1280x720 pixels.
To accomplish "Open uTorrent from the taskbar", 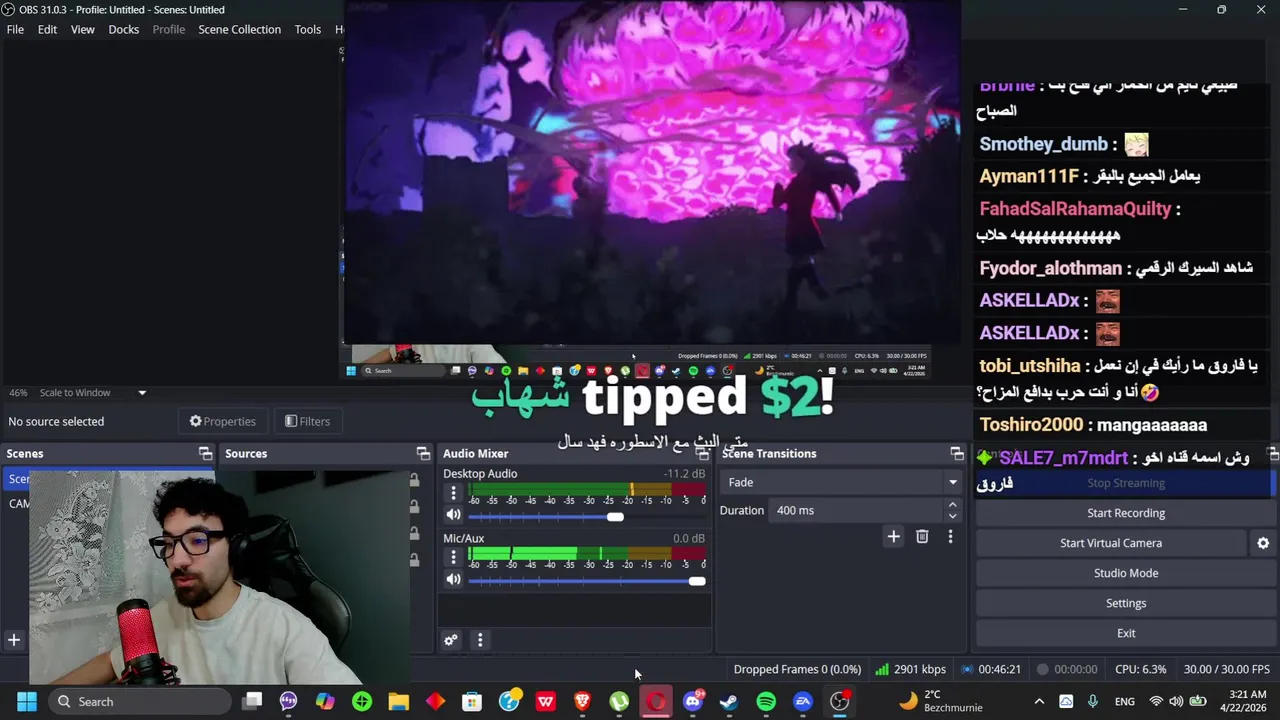I will point(619,701).
